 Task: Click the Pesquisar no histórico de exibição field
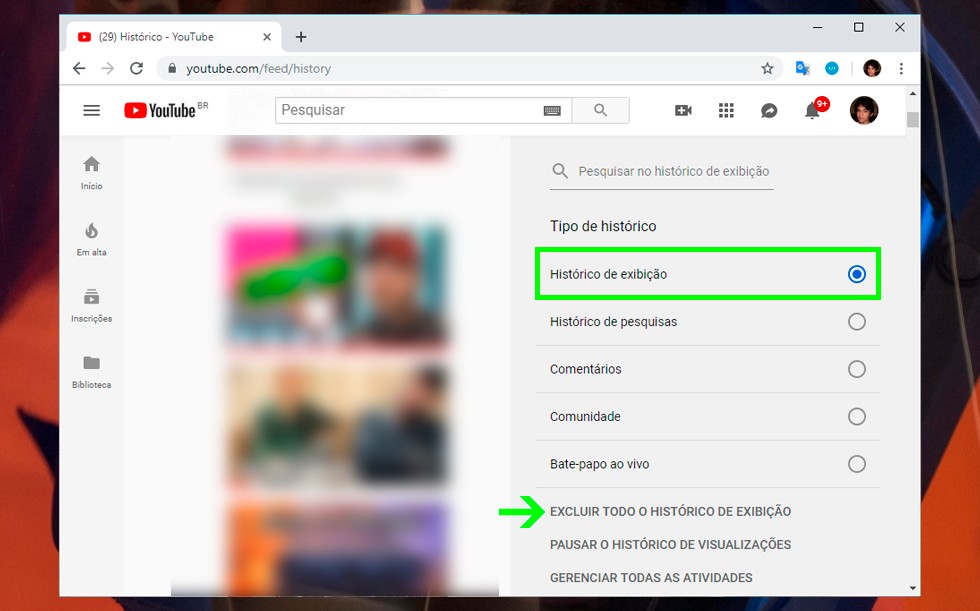pos(673,171)
